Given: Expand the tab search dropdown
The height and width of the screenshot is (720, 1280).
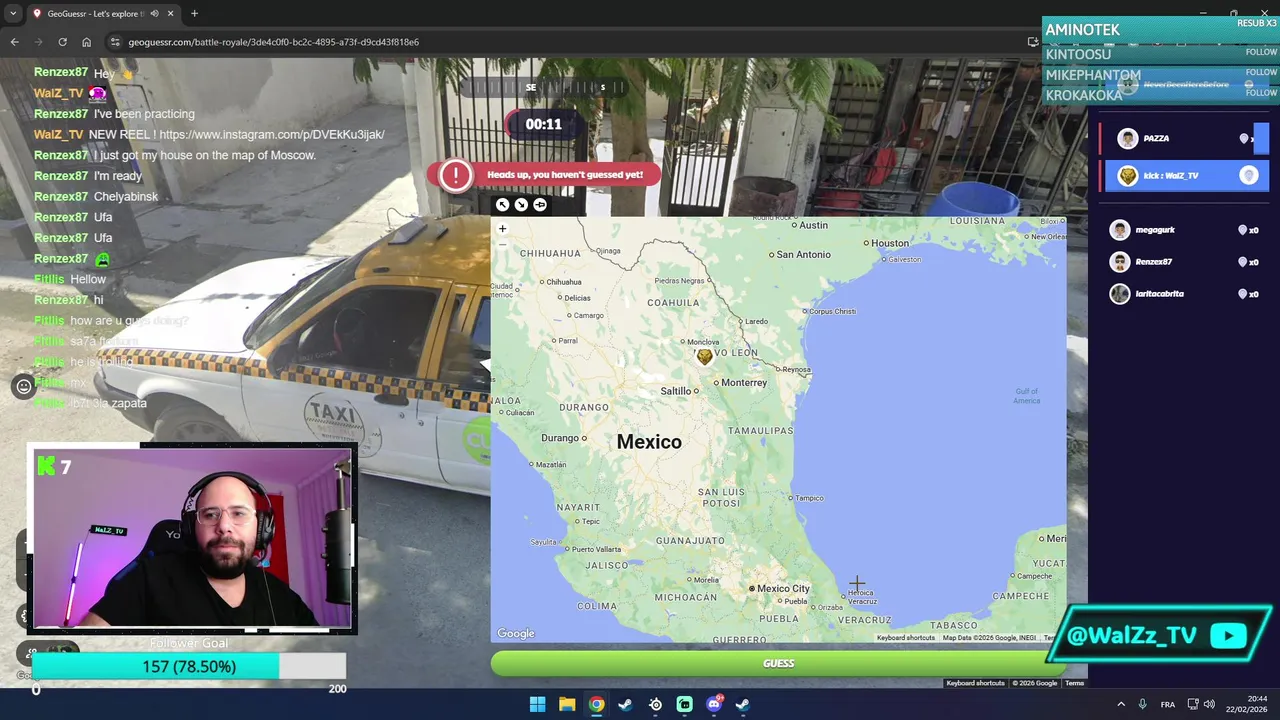Looking at the screenshot, I should click(12, 14).
